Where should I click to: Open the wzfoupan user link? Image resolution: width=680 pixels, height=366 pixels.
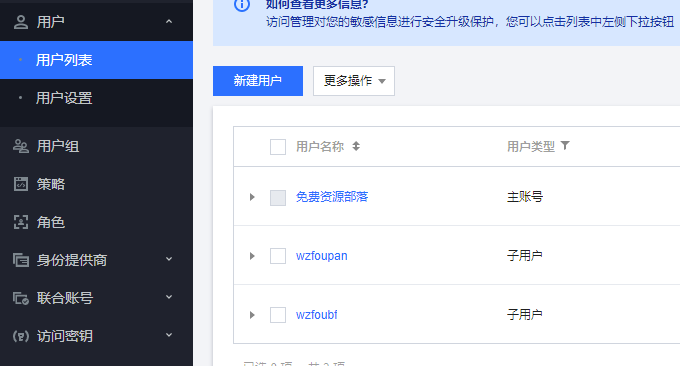321,256
